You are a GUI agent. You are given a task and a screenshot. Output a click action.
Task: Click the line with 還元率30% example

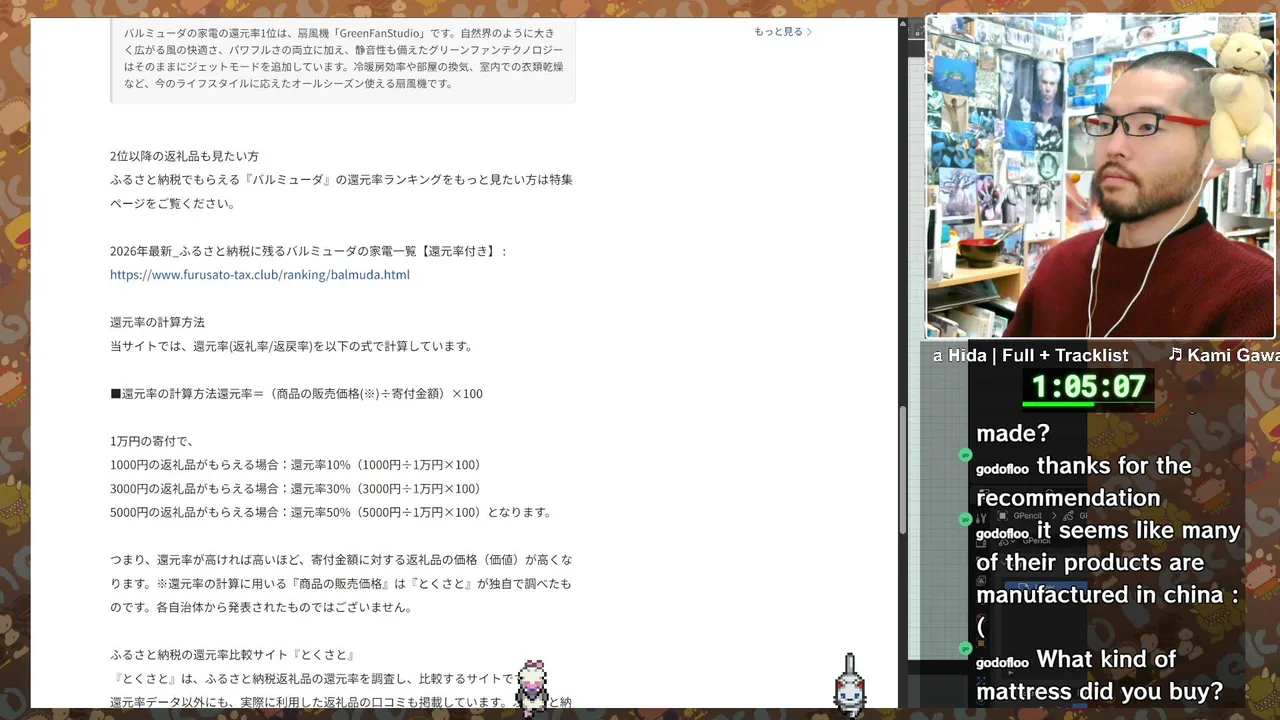[x=298, y=489]
